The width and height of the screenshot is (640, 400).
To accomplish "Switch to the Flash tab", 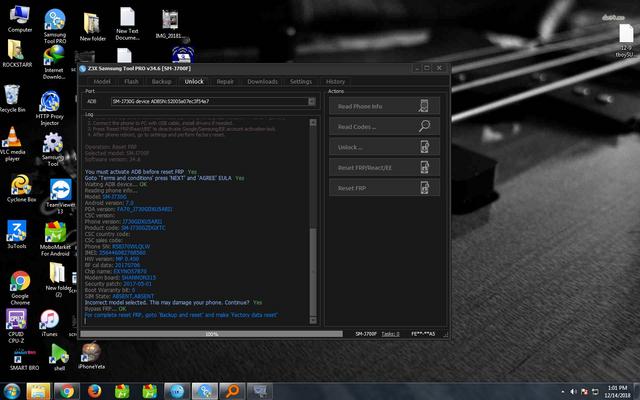I will coord(131,82).
